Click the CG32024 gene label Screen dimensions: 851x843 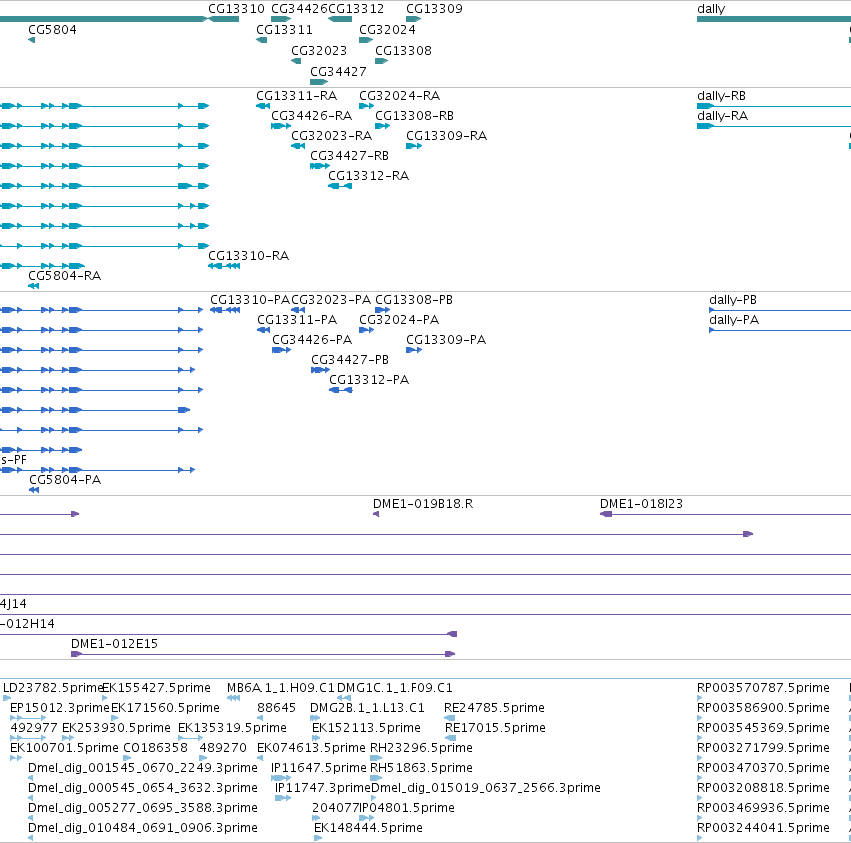387,29
